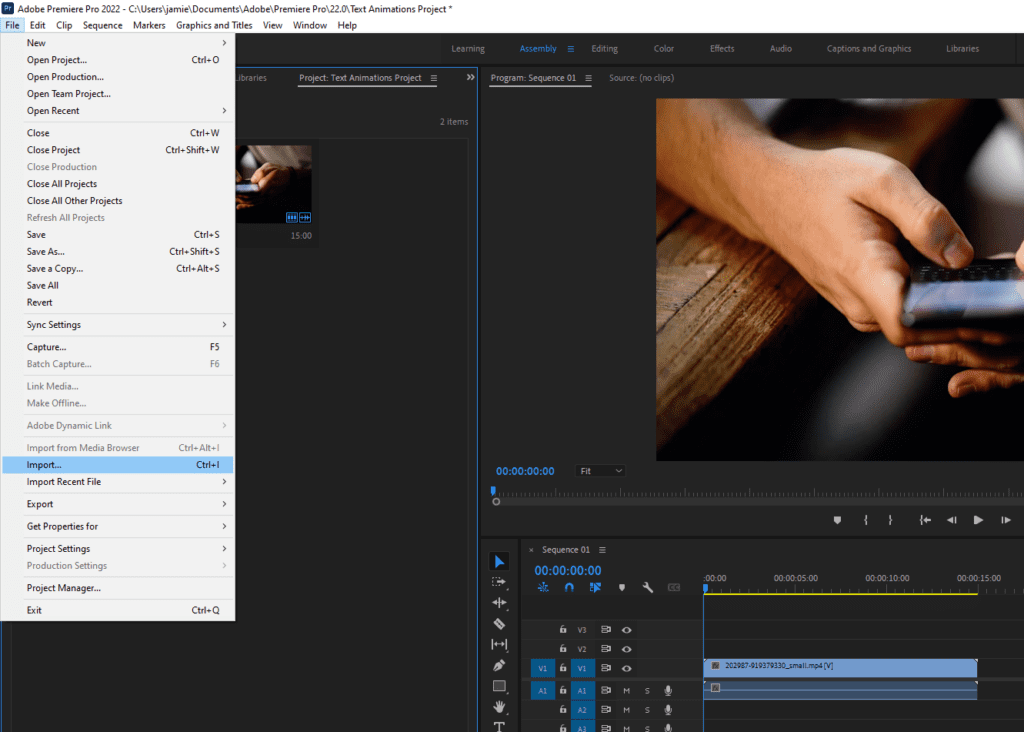Select the Slip tool
The width and height of the screenshot is (1024, 732).
499,644
